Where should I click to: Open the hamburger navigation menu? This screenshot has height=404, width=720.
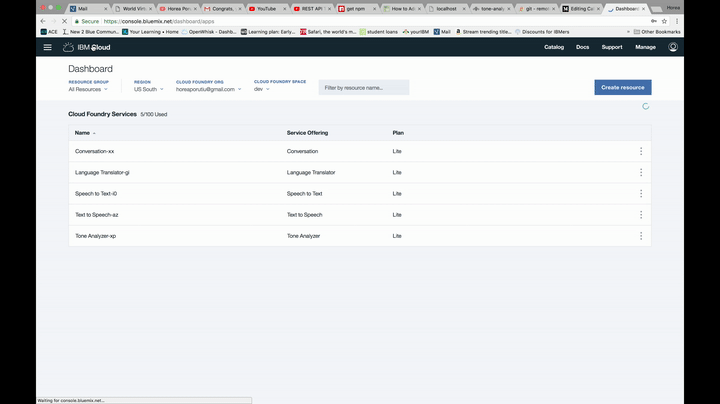point(47,47)
